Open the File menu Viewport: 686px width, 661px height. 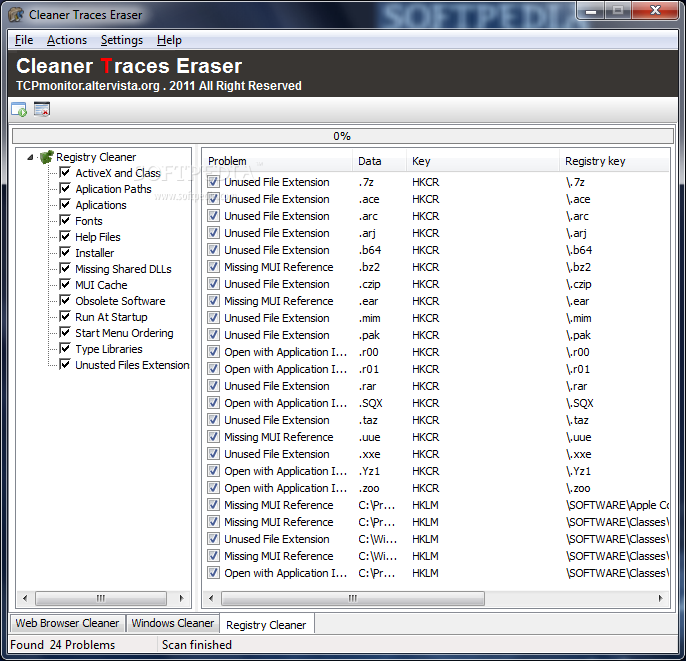(x=24, y=40)
